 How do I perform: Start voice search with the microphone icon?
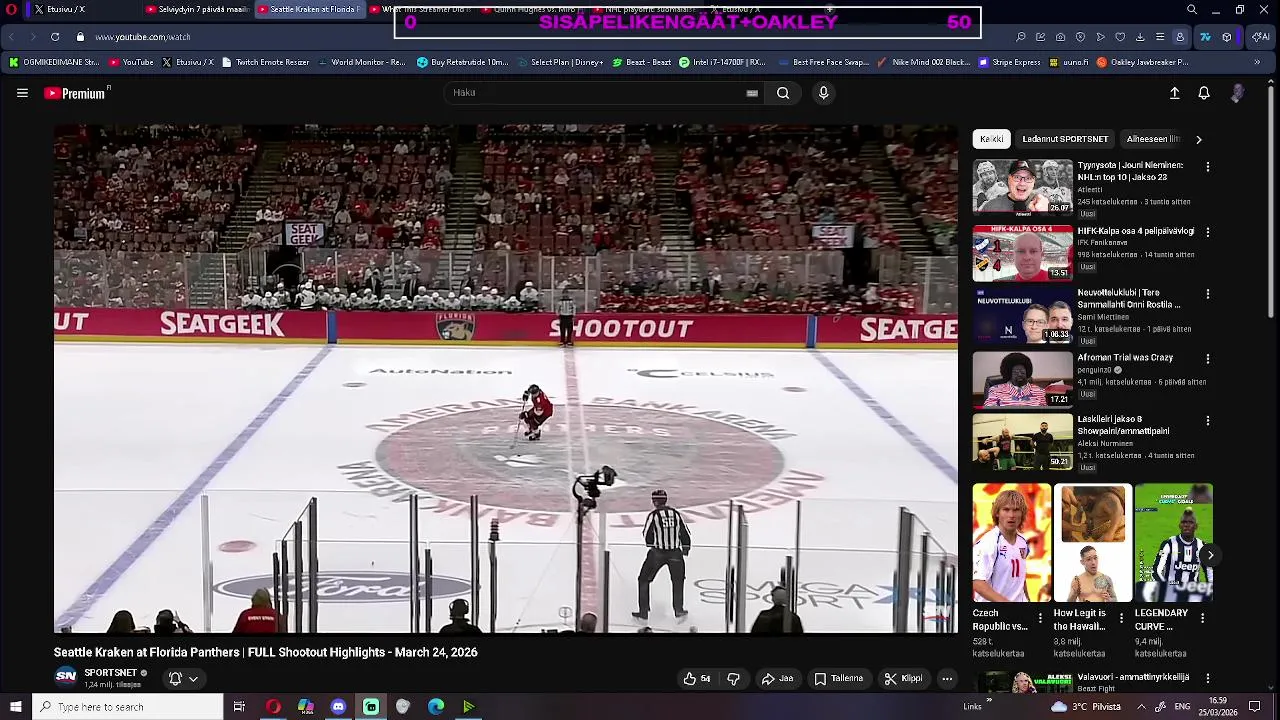coord(823,93)
